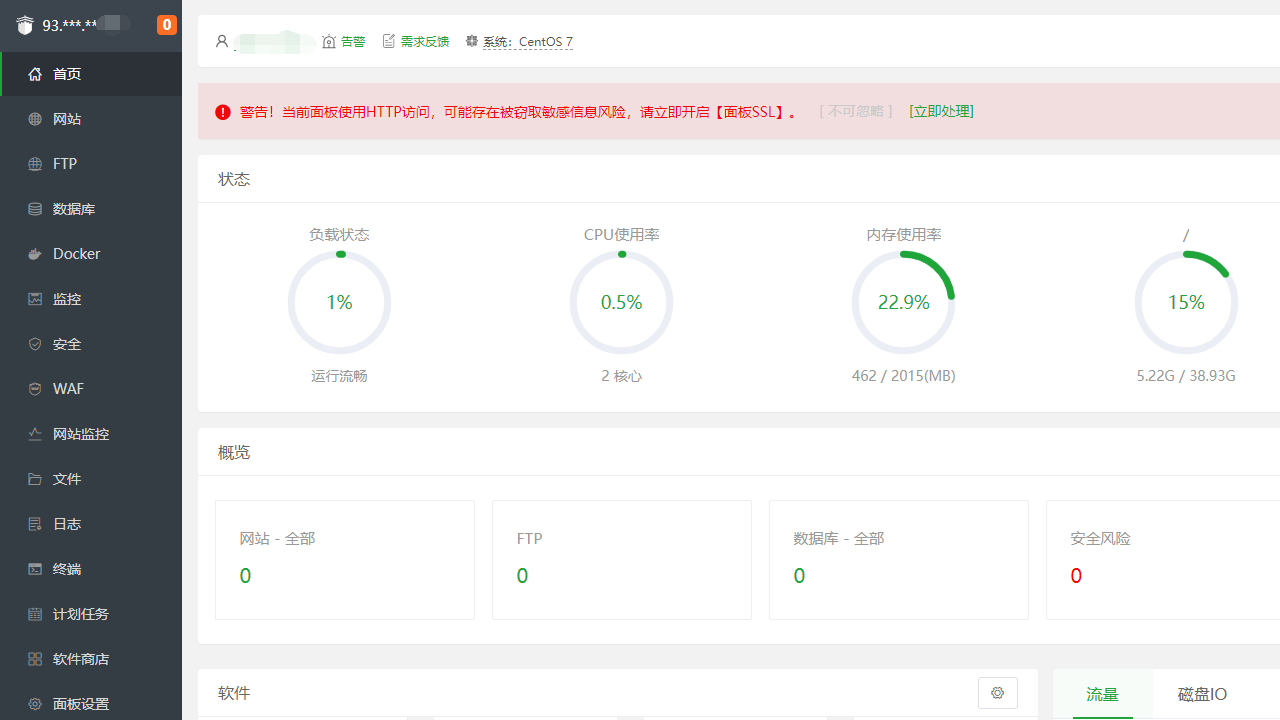This screenshot has width=1280, height=720.
Task: Click the database icon beside 数据库
Action: click(35, 209)
